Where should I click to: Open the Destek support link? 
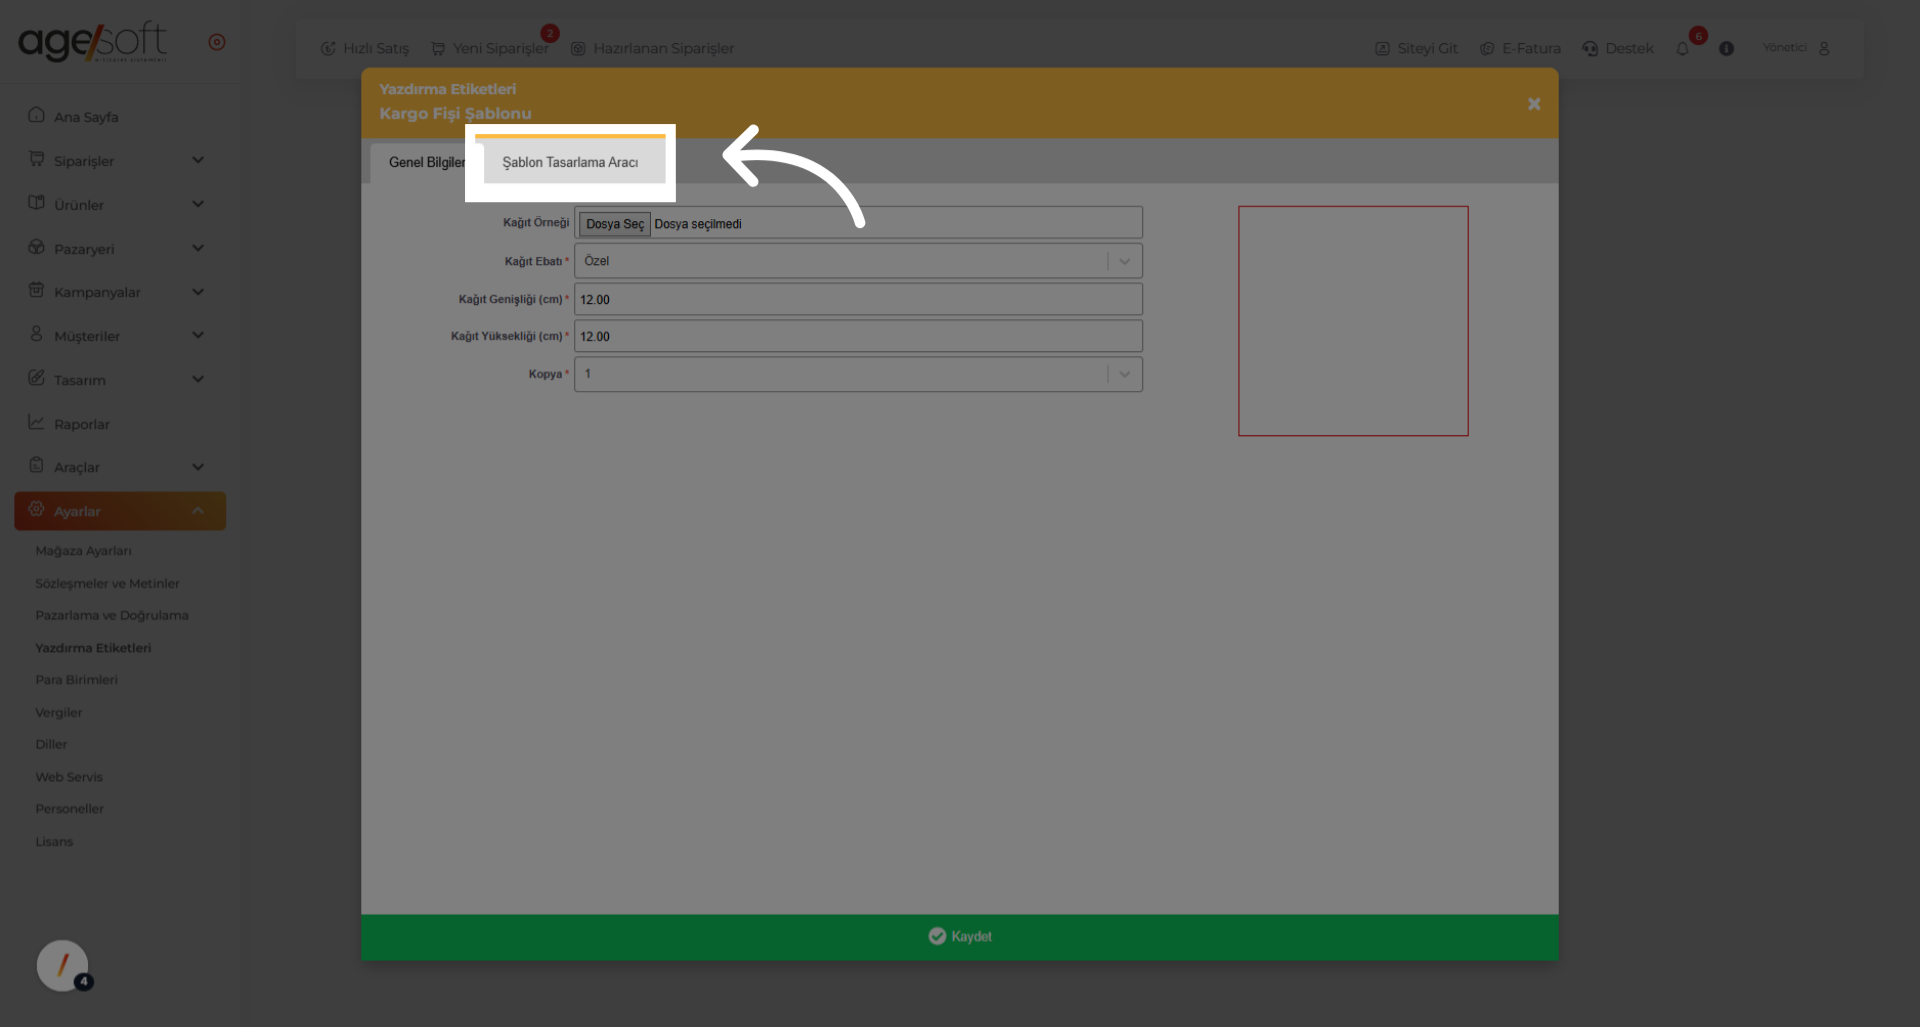1618,48
